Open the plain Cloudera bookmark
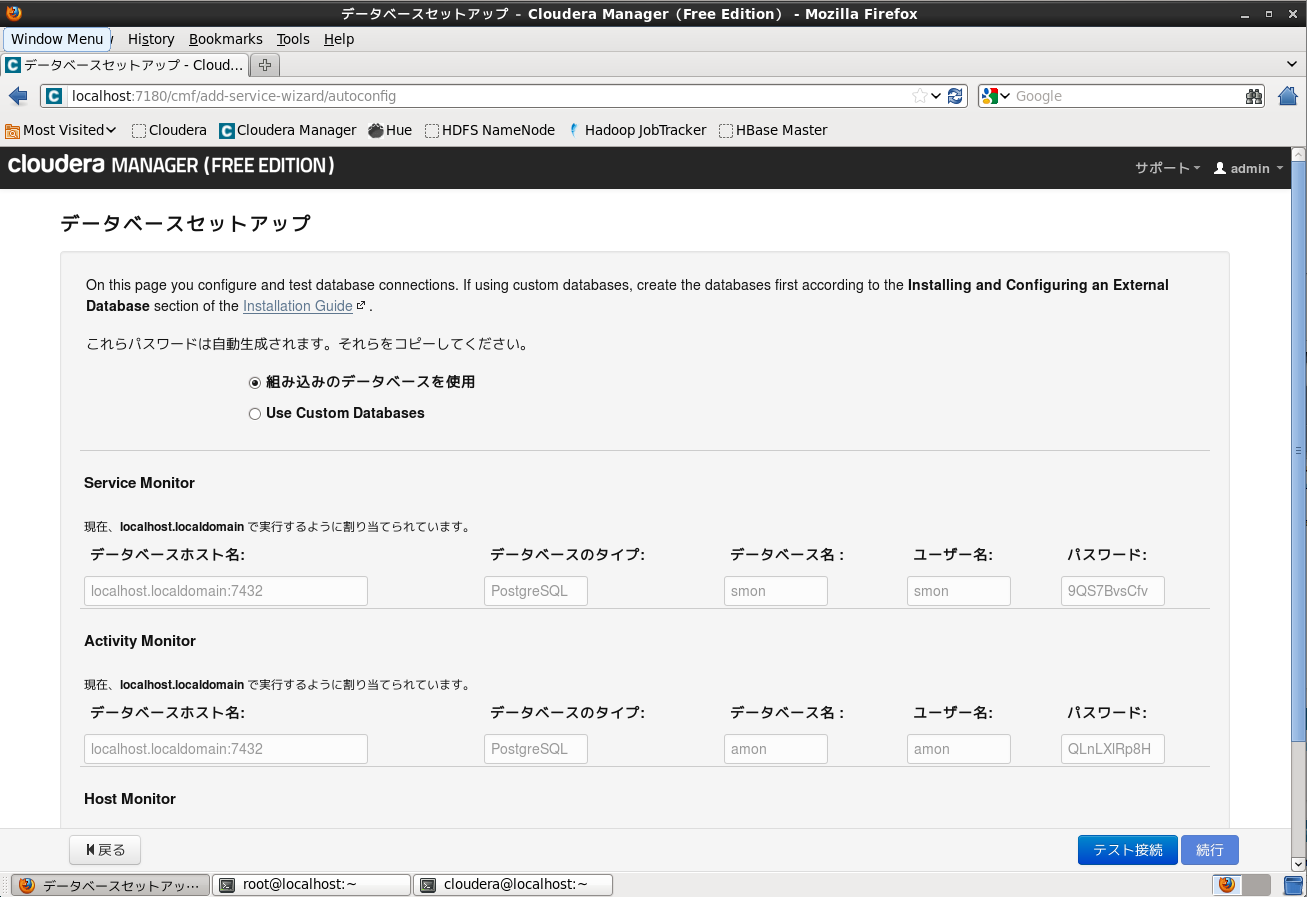 tap(169, 130)
